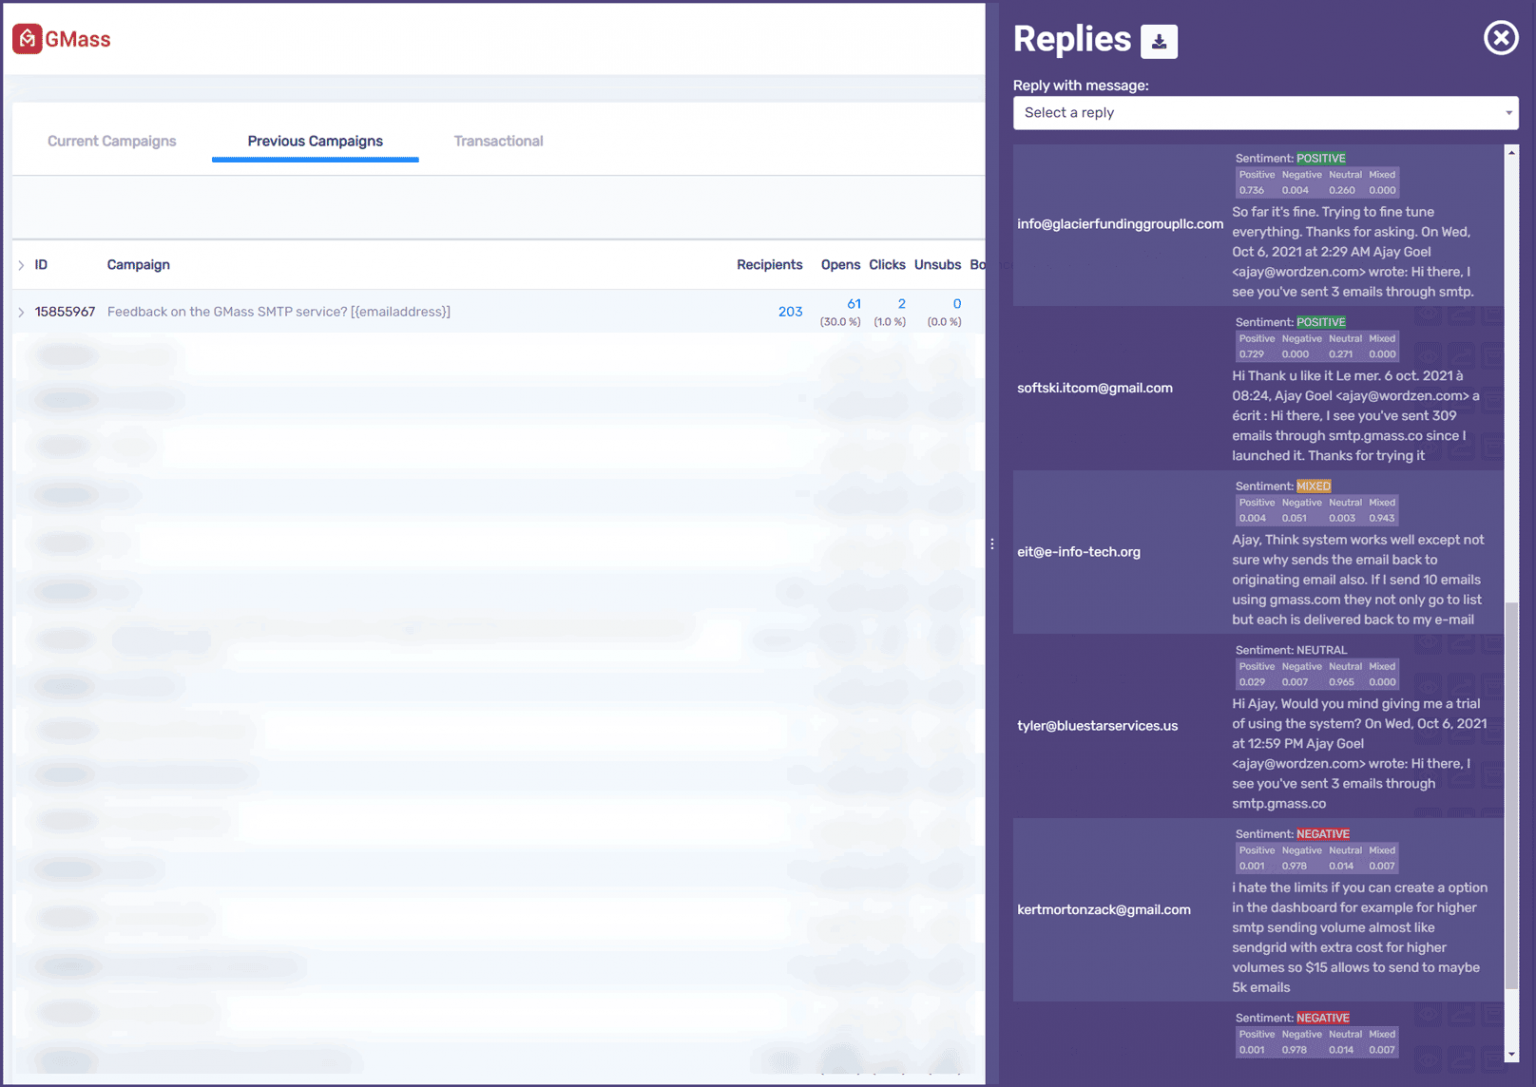The width and height of the screenshot is (1536, 1087).
Task: Switch to the Current Campaigns tab
Action: 112,141
